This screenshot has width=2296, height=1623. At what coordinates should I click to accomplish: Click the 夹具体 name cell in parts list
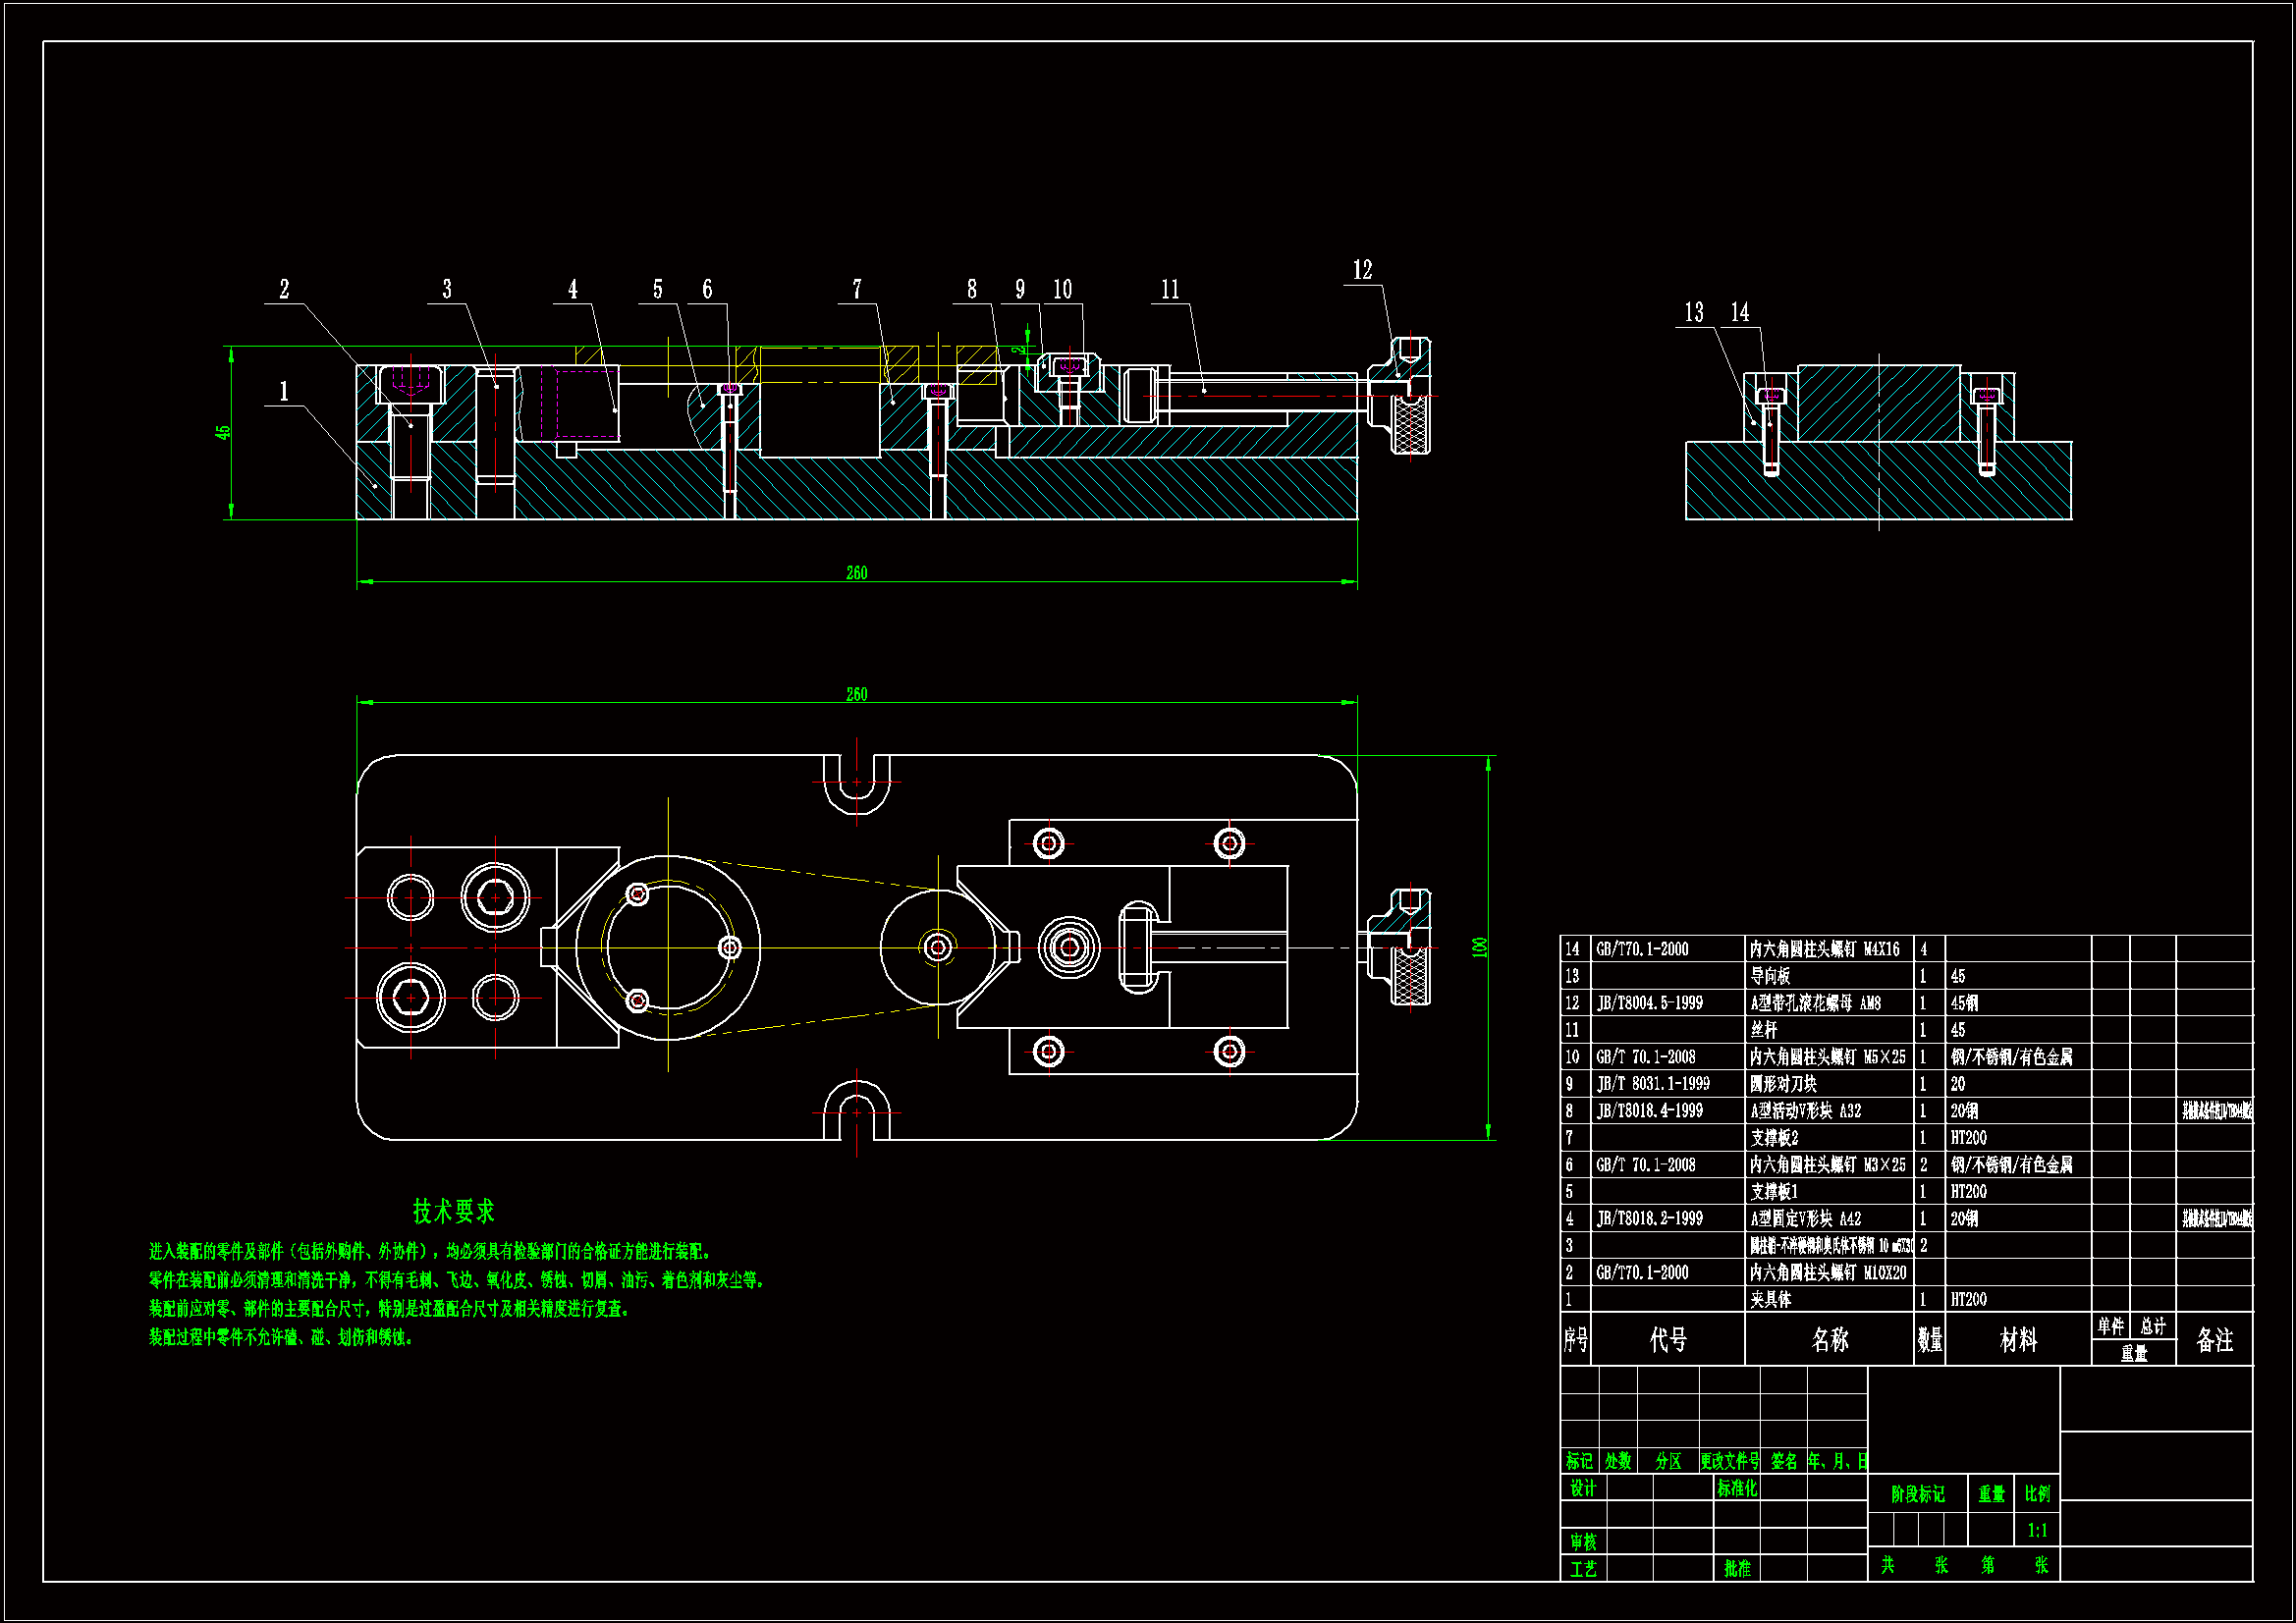click(x=1771, y=1300)
